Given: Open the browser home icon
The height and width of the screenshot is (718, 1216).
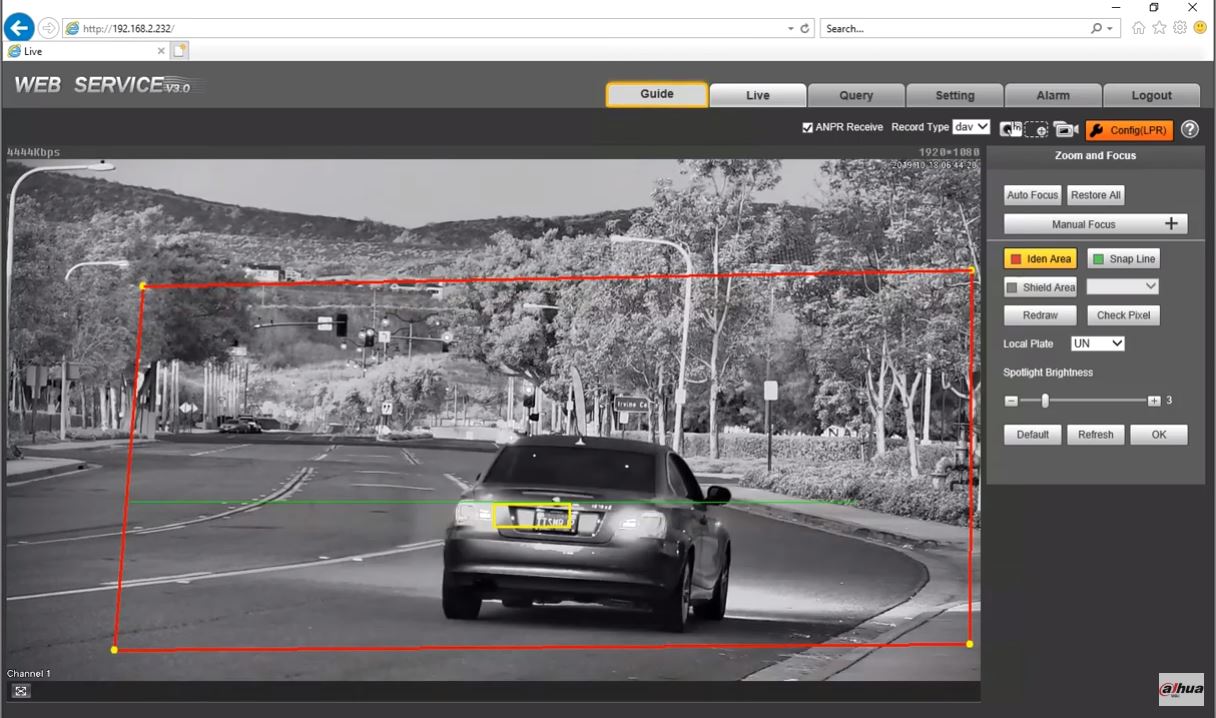Looking at the screenshot, I should click(x=1139, y=28).
